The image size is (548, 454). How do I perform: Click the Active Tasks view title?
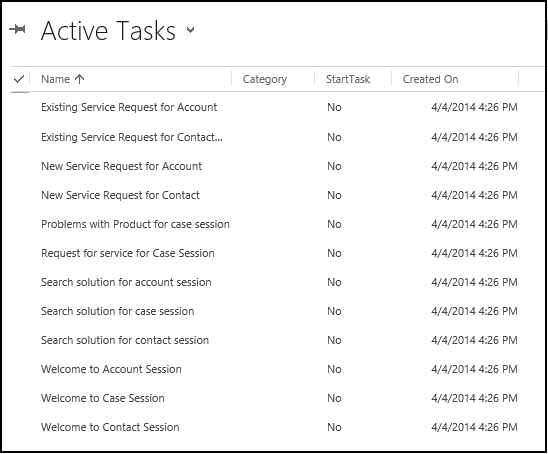[108, 31]
